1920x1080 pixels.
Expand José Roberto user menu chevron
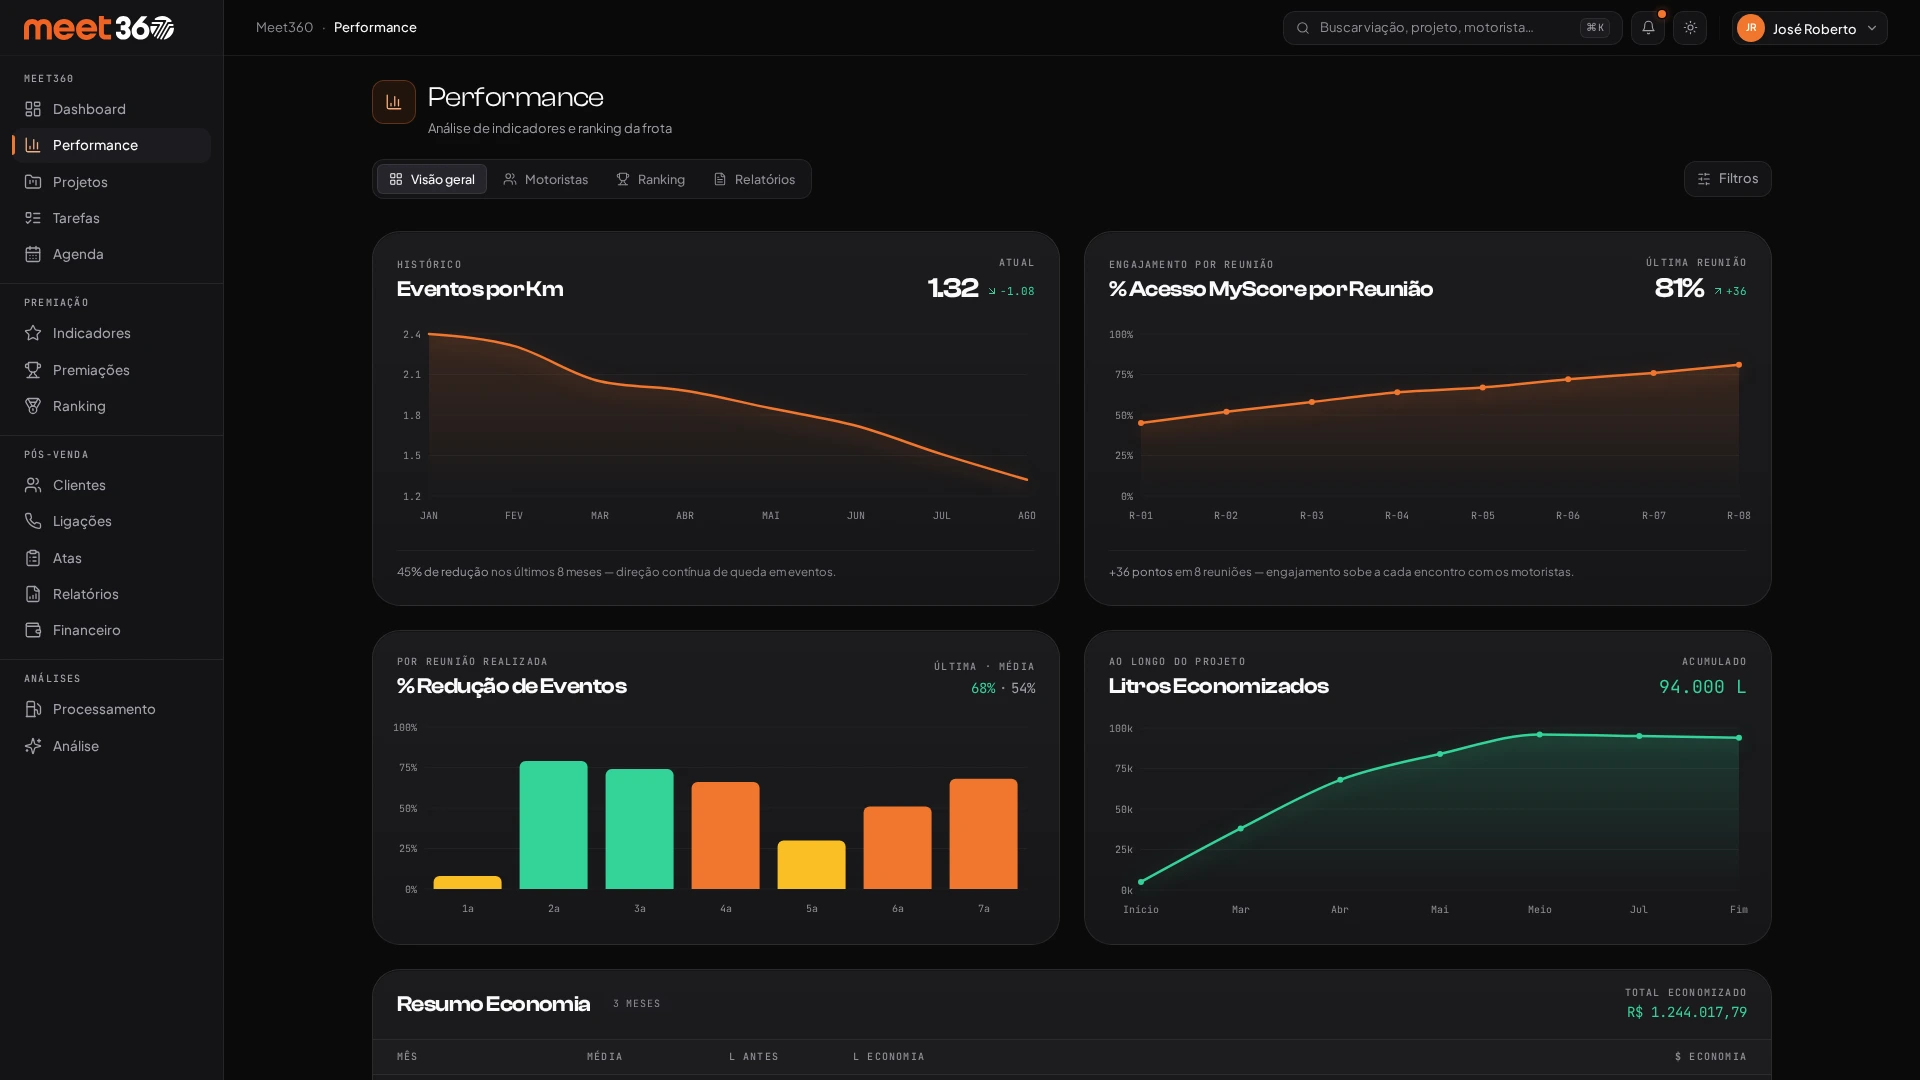click(x=1872, y=28)
